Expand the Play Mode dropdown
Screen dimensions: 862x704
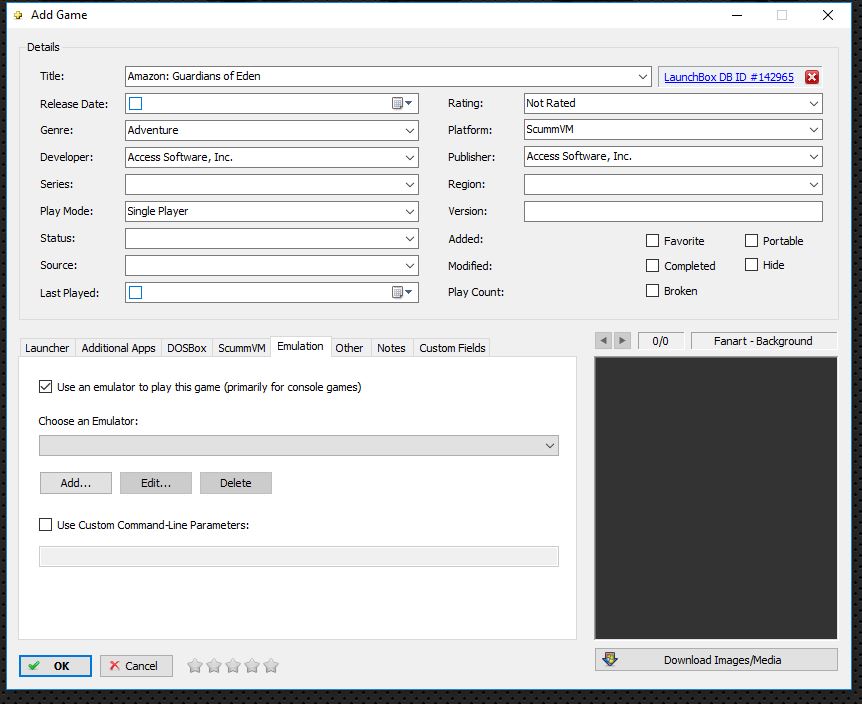410,212
